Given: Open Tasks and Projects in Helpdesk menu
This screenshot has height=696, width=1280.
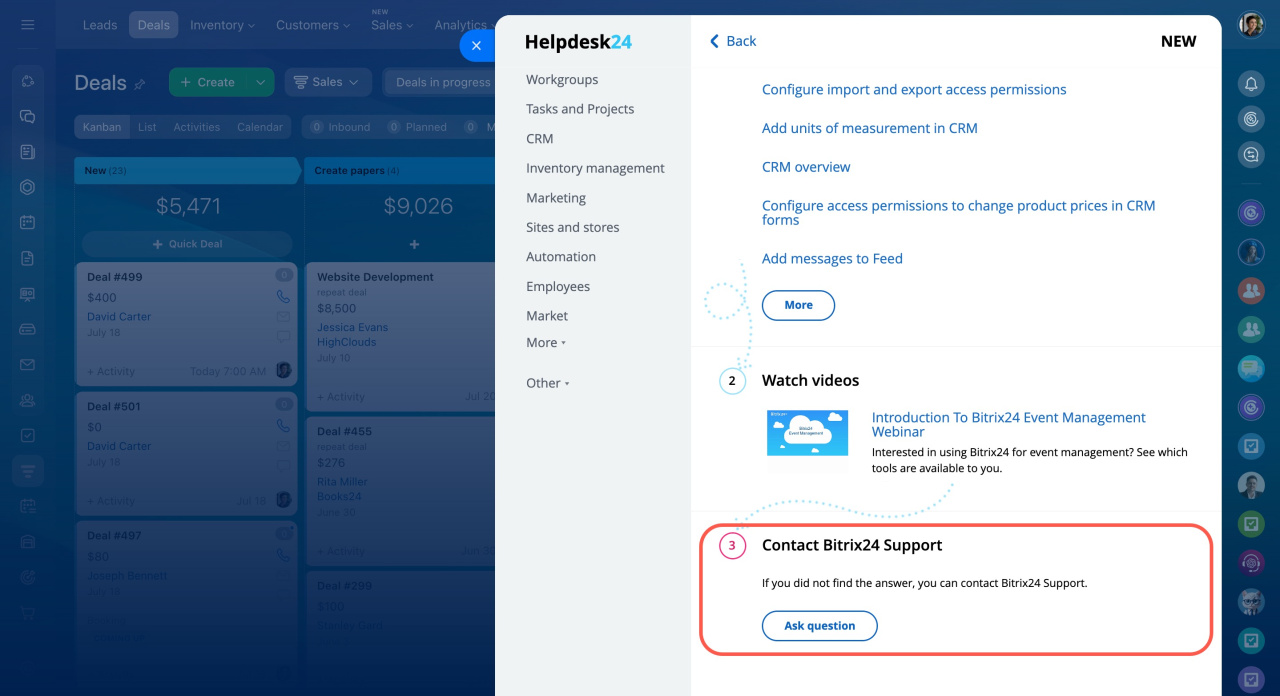Looking at the screenshot, I should tap(580, 109).
